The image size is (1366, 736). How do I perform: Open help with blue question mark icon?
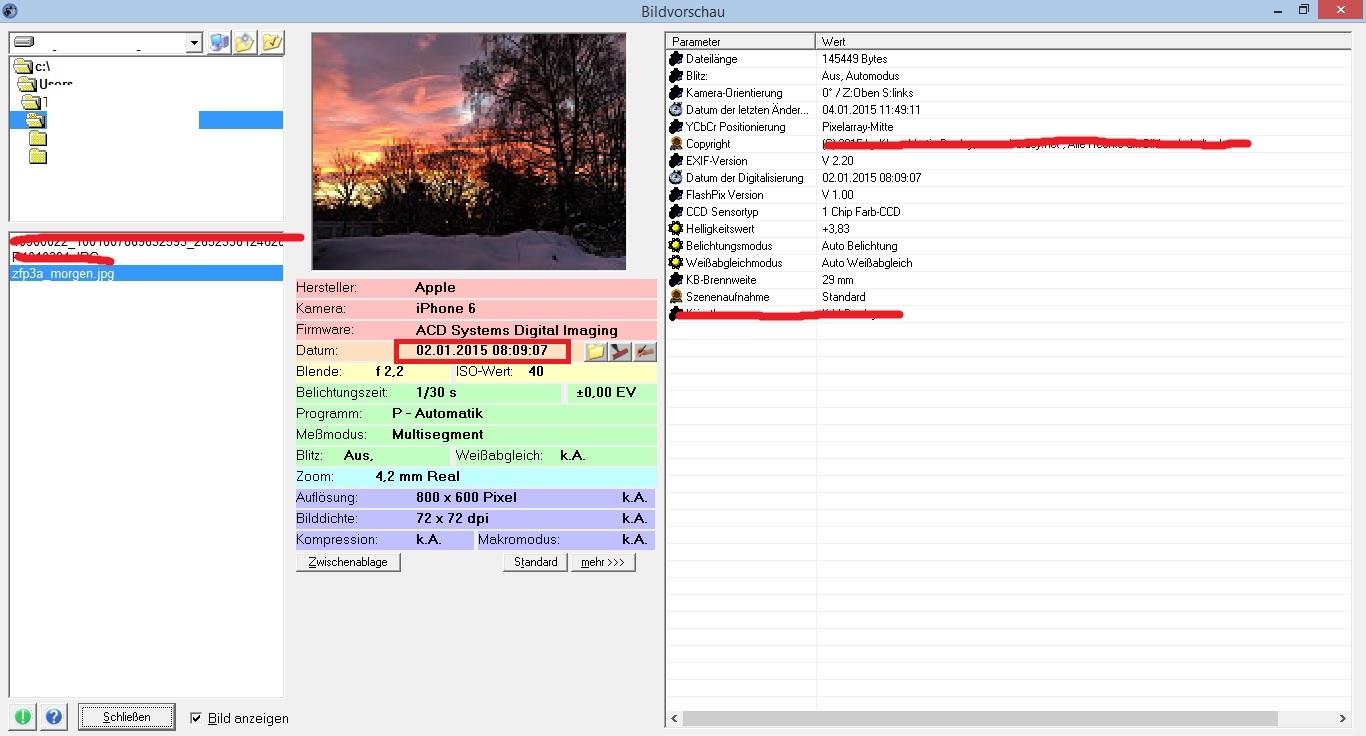point(54,717)
